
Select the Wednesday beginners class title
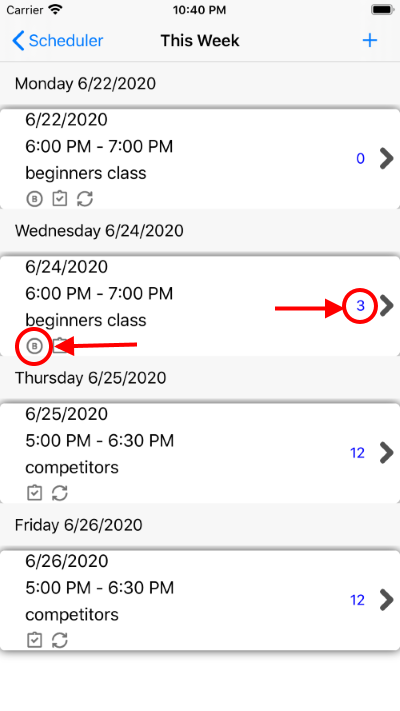tap(86, 320)
